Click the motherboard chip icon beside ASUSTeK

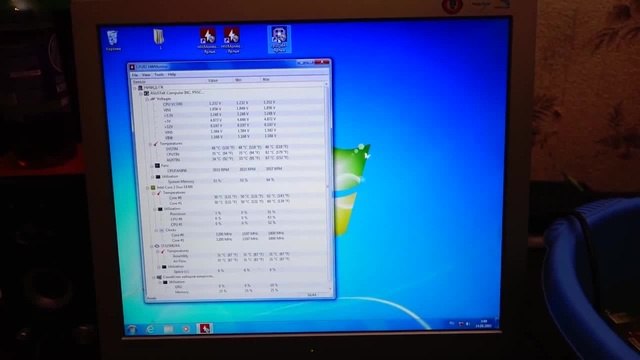coord(147,93)
